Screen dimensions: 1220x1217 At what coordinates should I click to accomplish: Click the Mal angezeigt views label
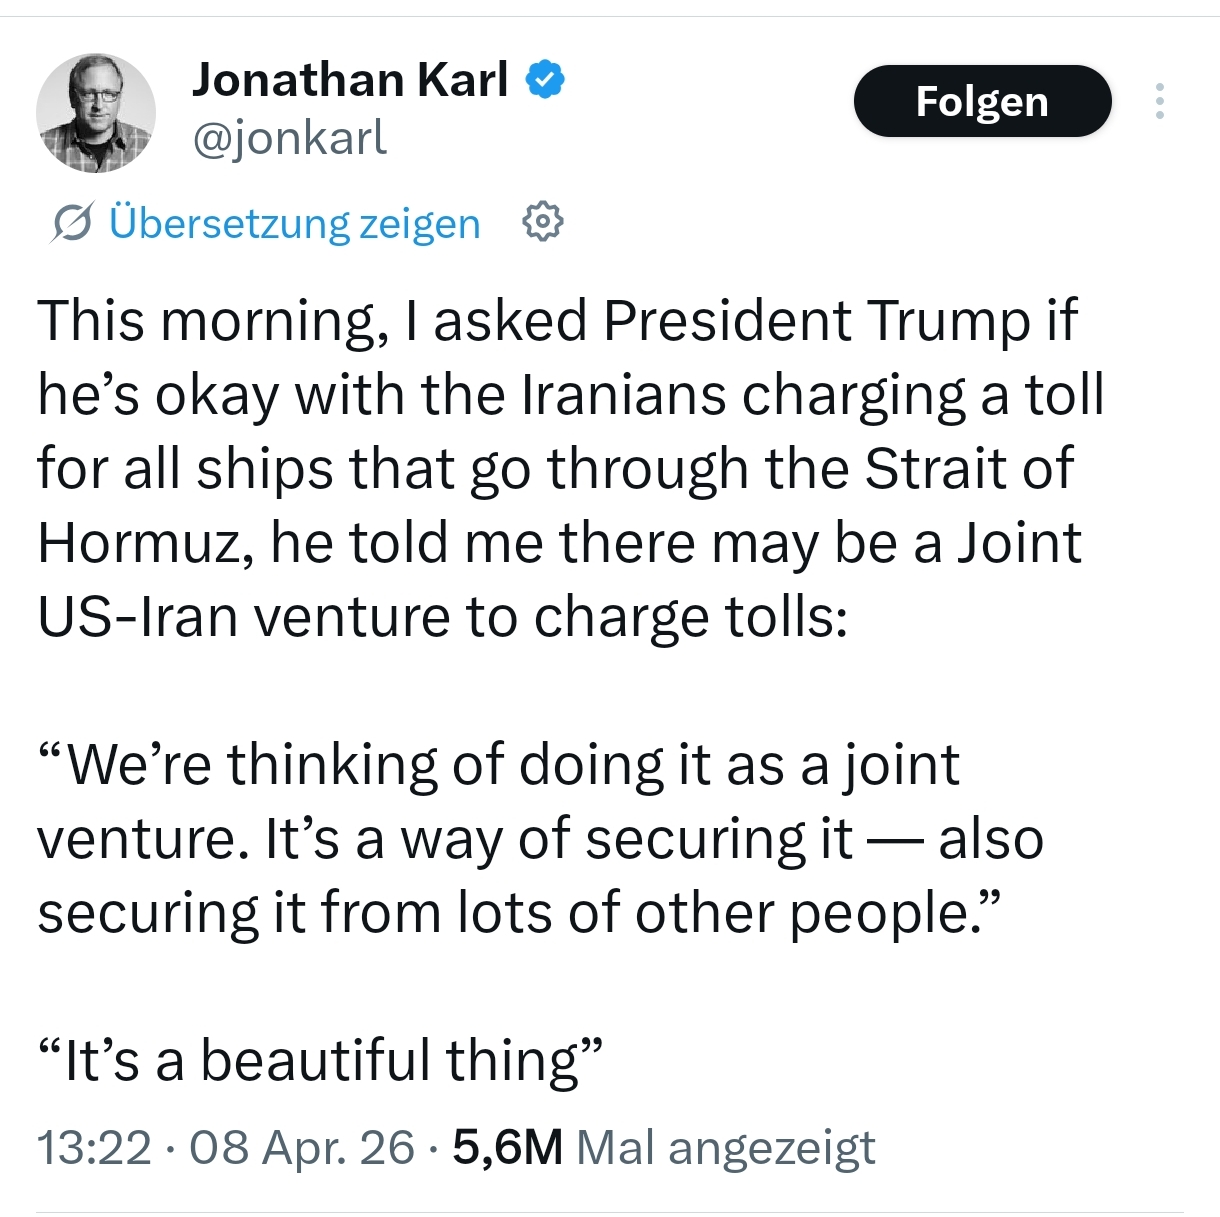point(726,1147)
